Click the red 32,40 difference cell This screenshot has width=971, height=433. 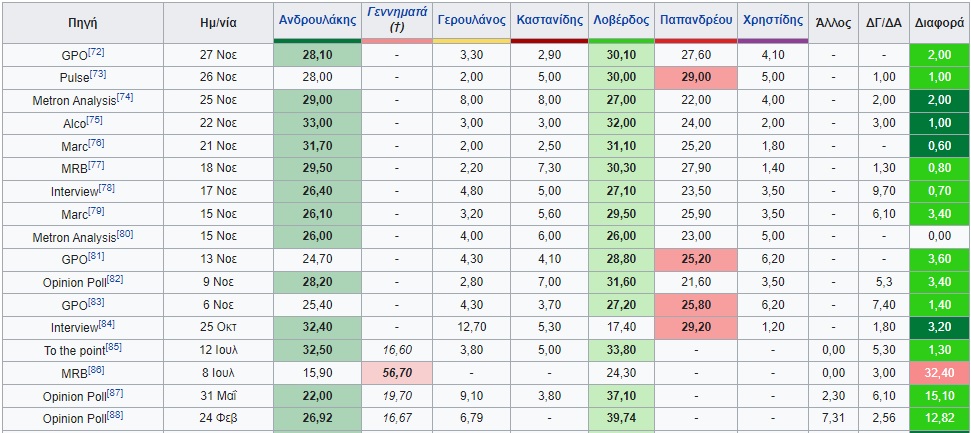click(x=939, y=372)
